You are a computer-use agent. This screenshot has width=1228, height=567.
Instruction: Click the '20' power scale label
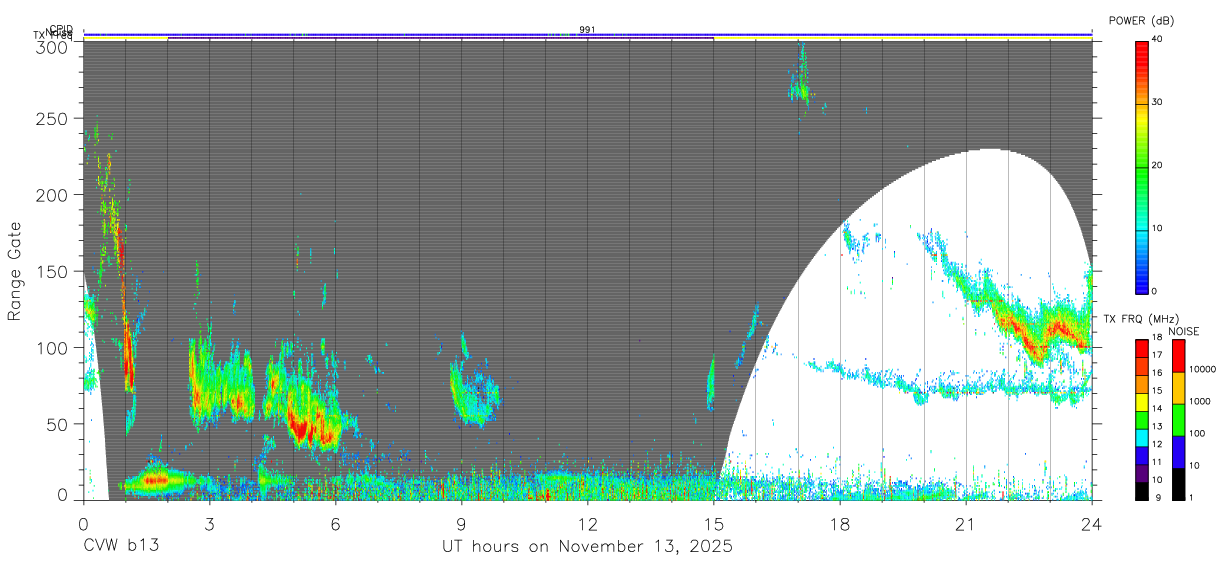[x=1158, y=166]
